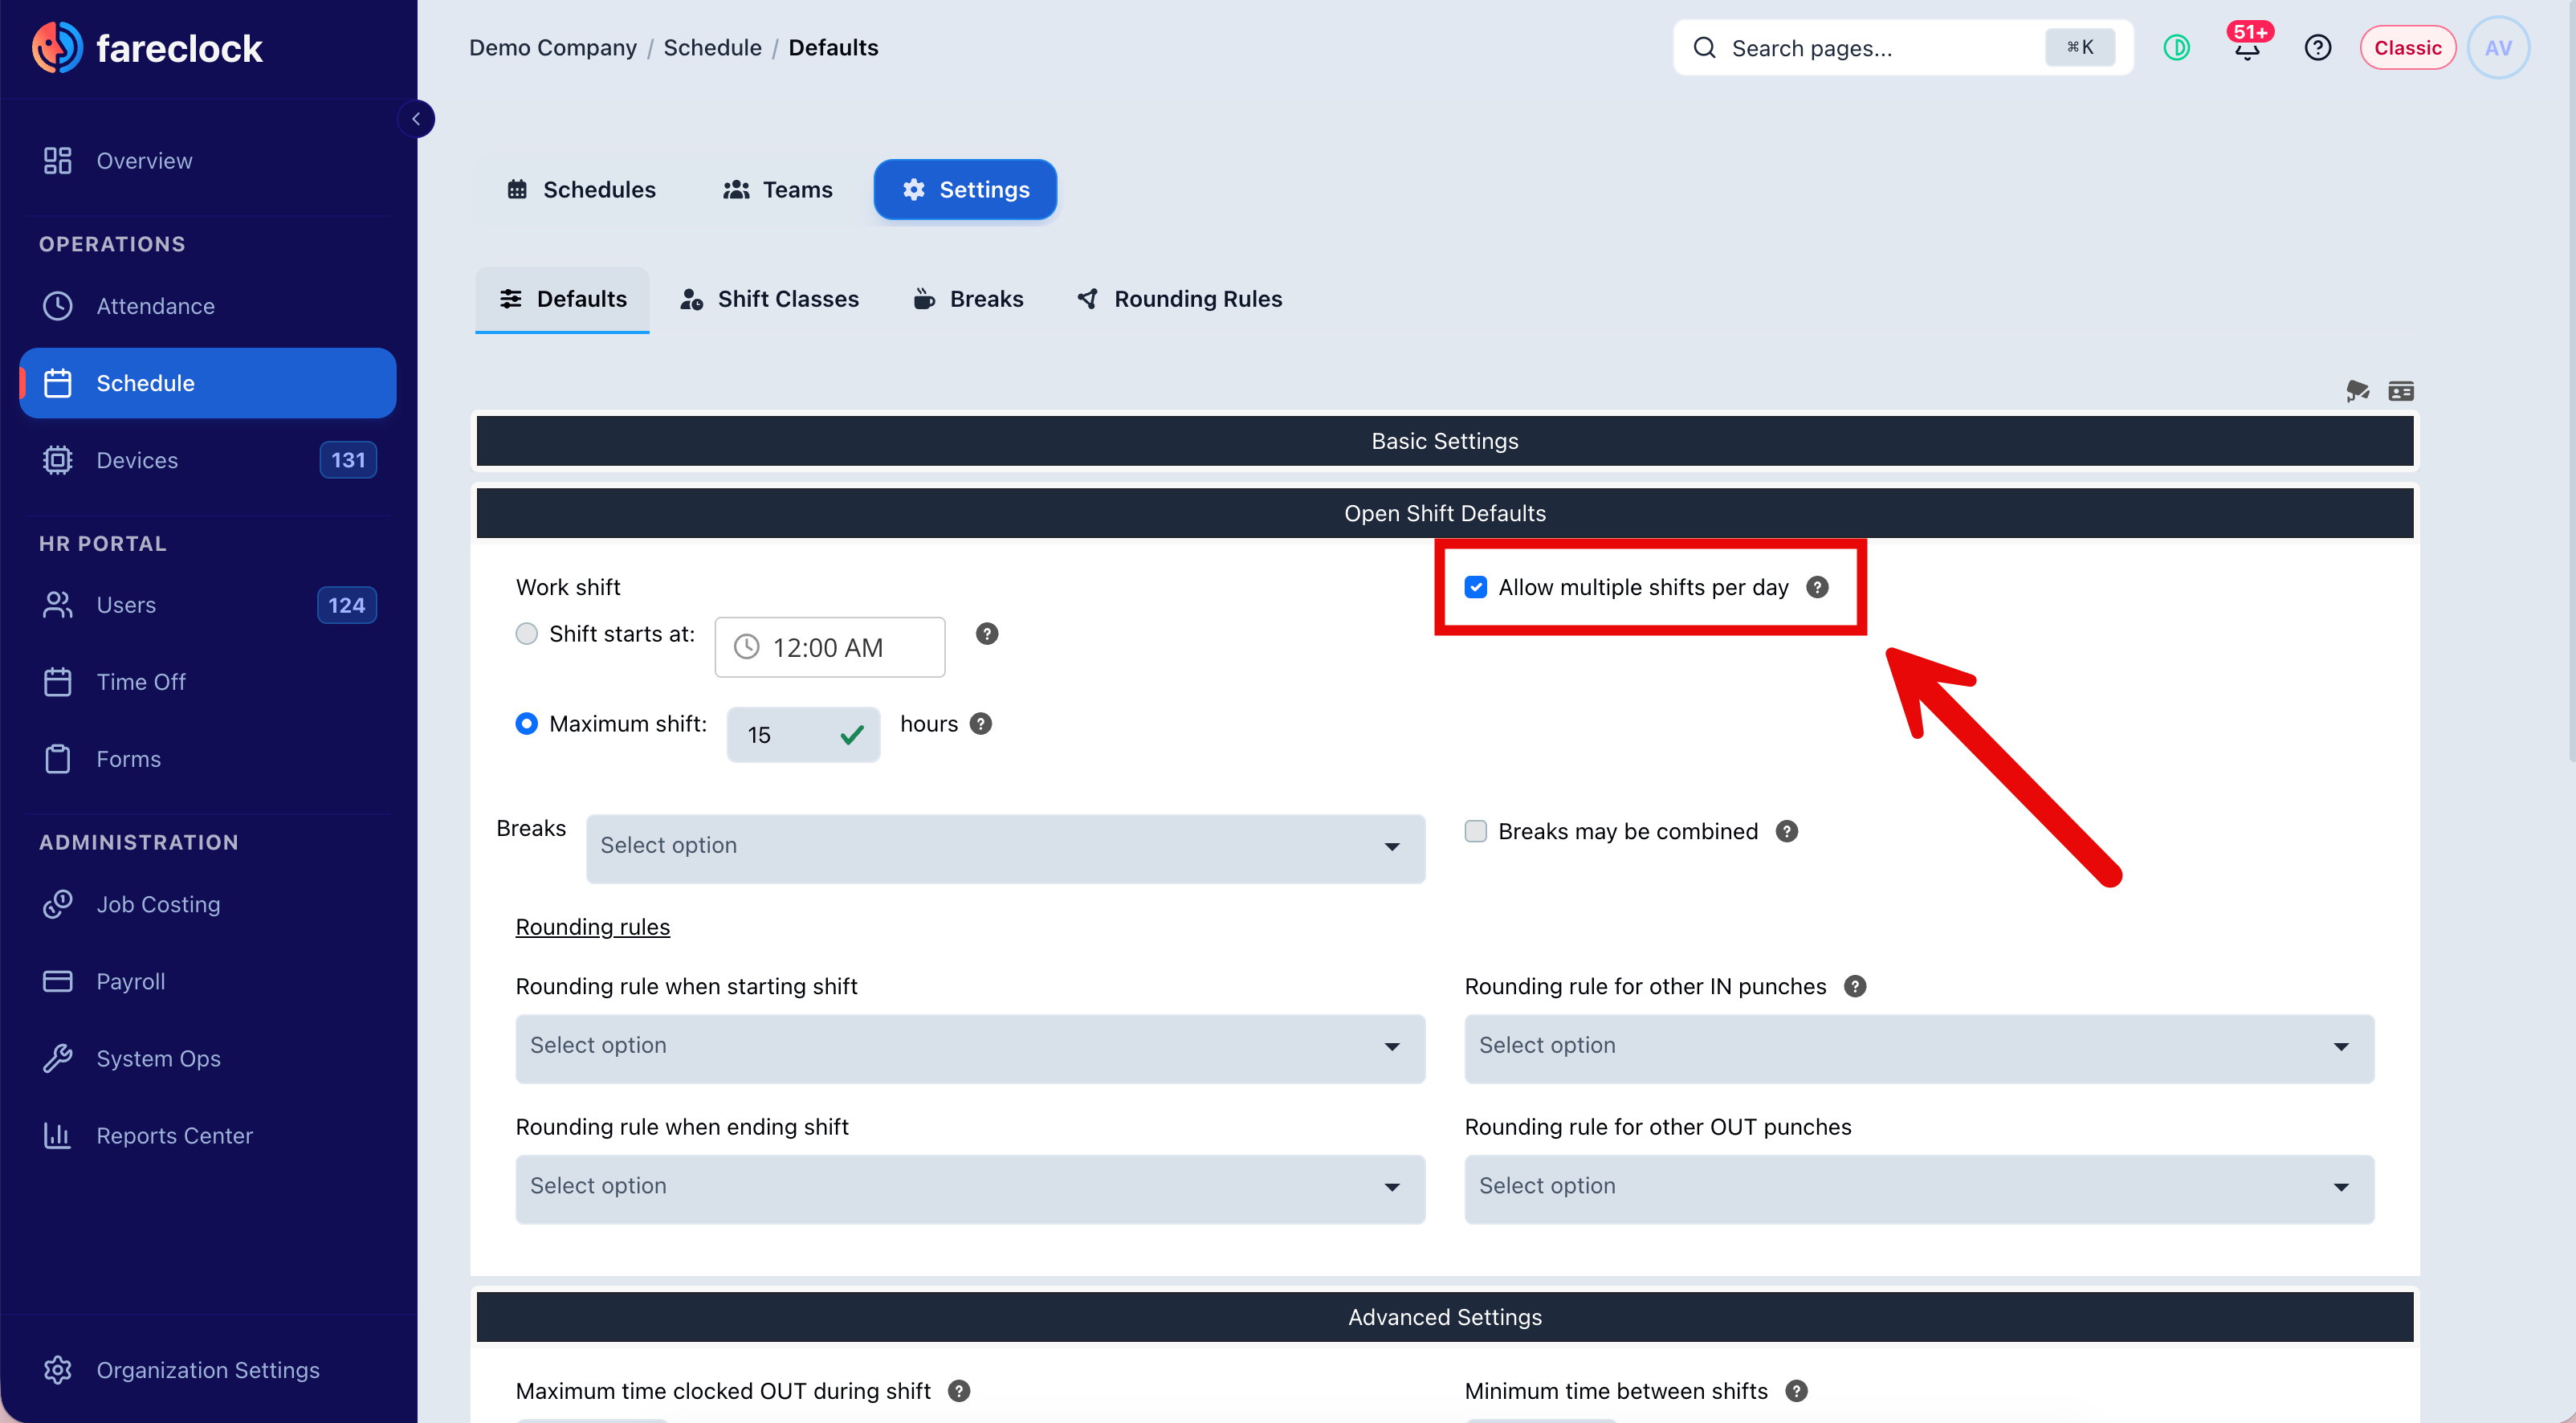Enable Breaks may be combined checkbox
Screen dimensions: 2576x1423
click(1476, 831)
